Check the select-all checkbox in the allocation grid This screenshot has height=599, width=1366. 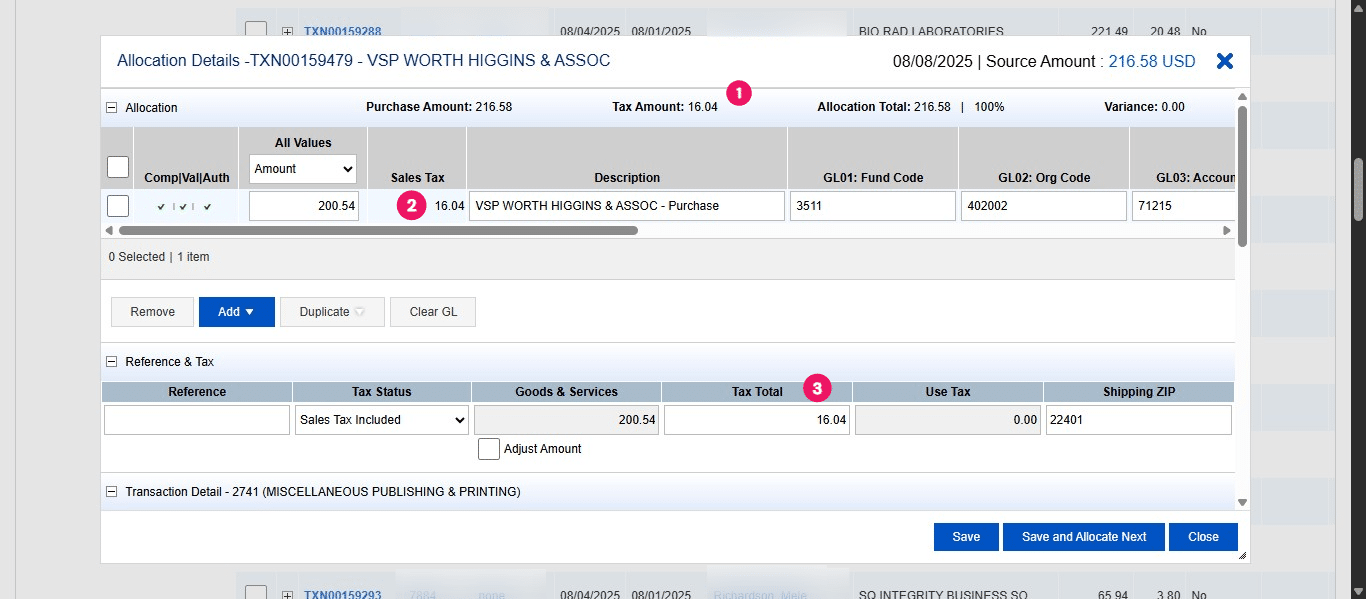pyautogui.click(x=117, y=166)
